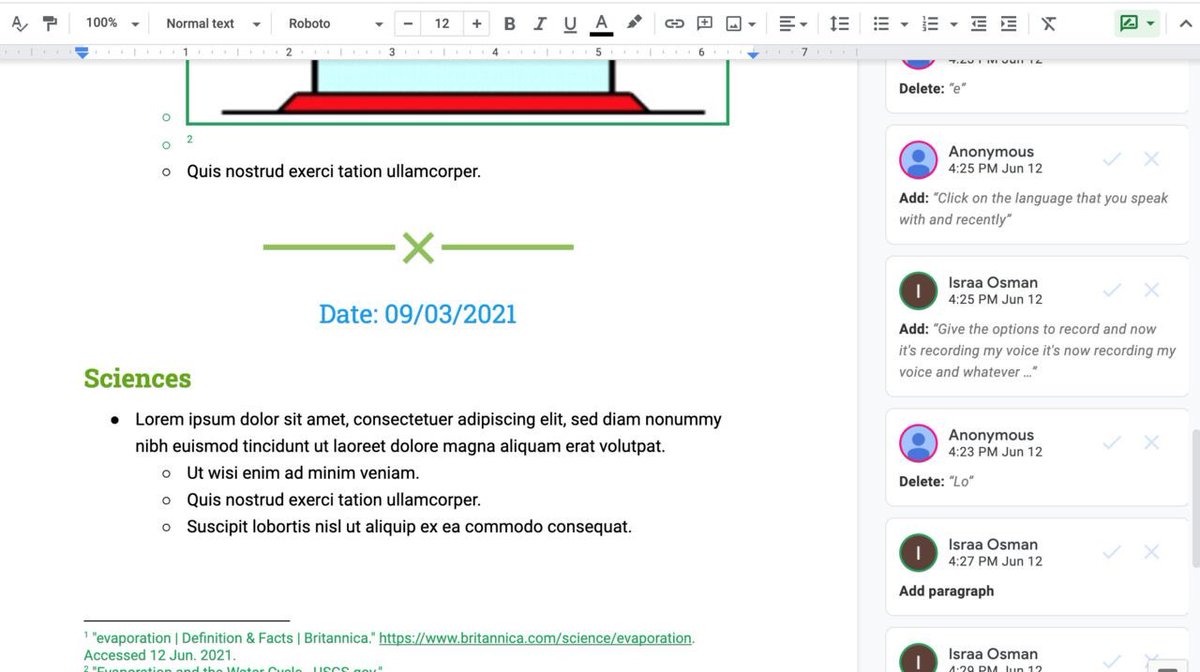Image resolution: width=1200 pixels, height=672 pixels.
Task: Open line and paragraph spacing
Action: pyautogui.click(x=840, y=23)
